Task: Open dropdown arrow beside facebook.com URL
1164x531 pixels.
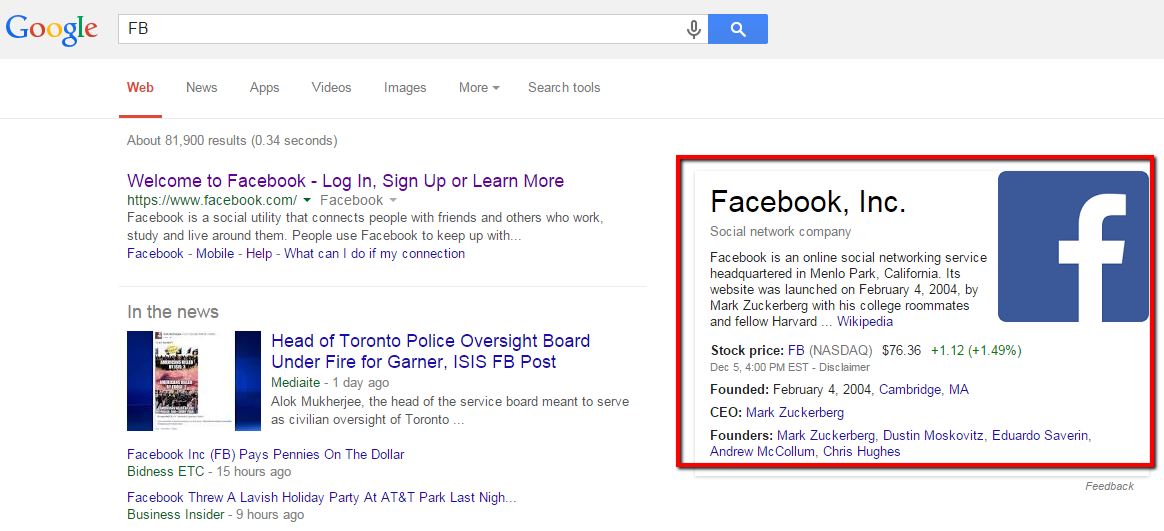Action: coord(308,201)
